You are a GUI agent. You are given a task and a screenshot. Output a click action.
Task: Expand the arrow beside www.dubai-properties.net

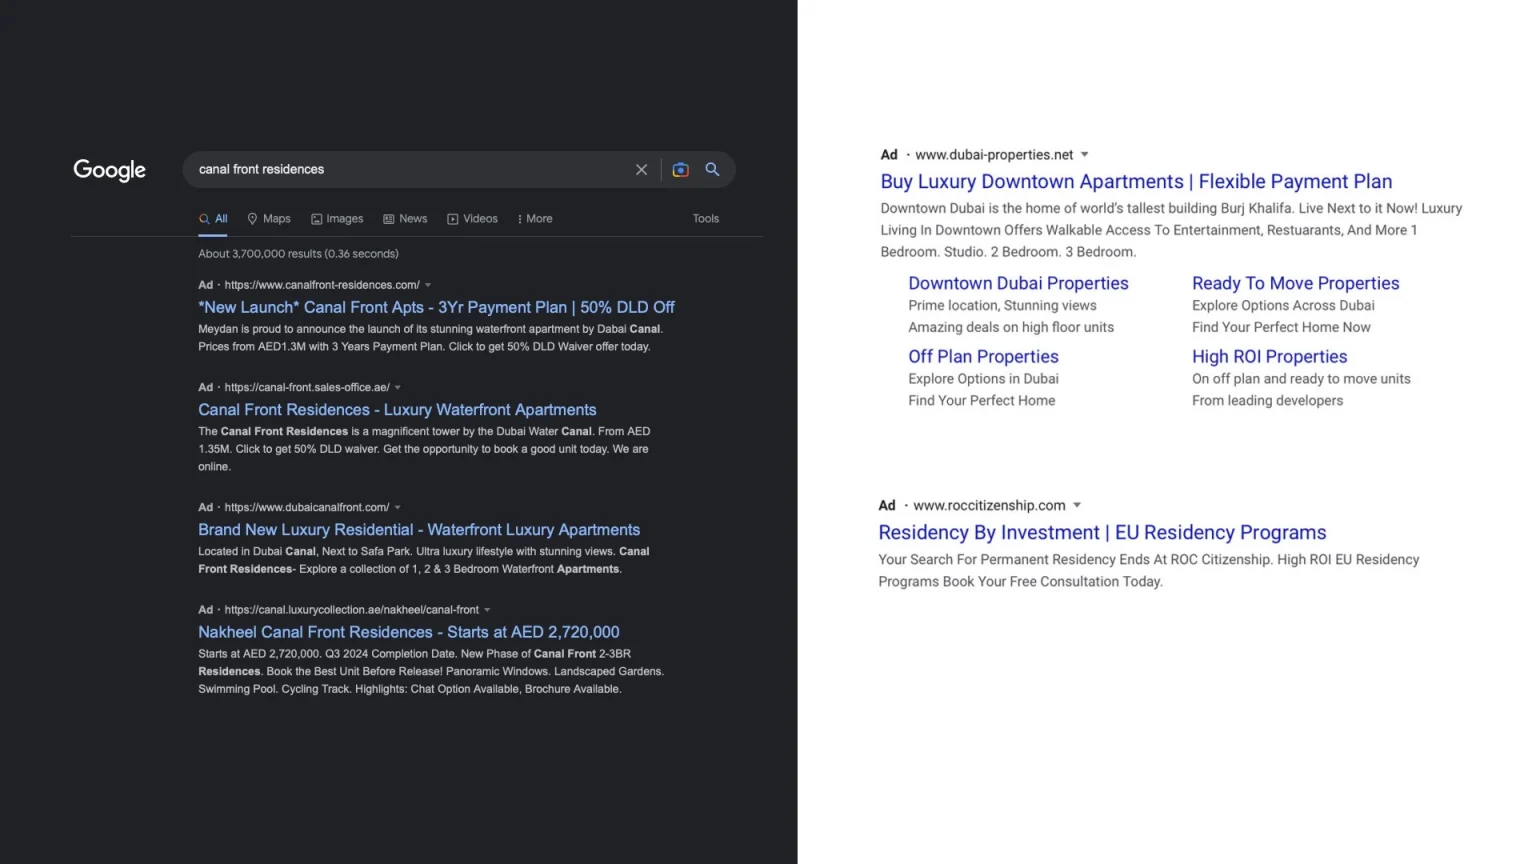point(1084,155)
